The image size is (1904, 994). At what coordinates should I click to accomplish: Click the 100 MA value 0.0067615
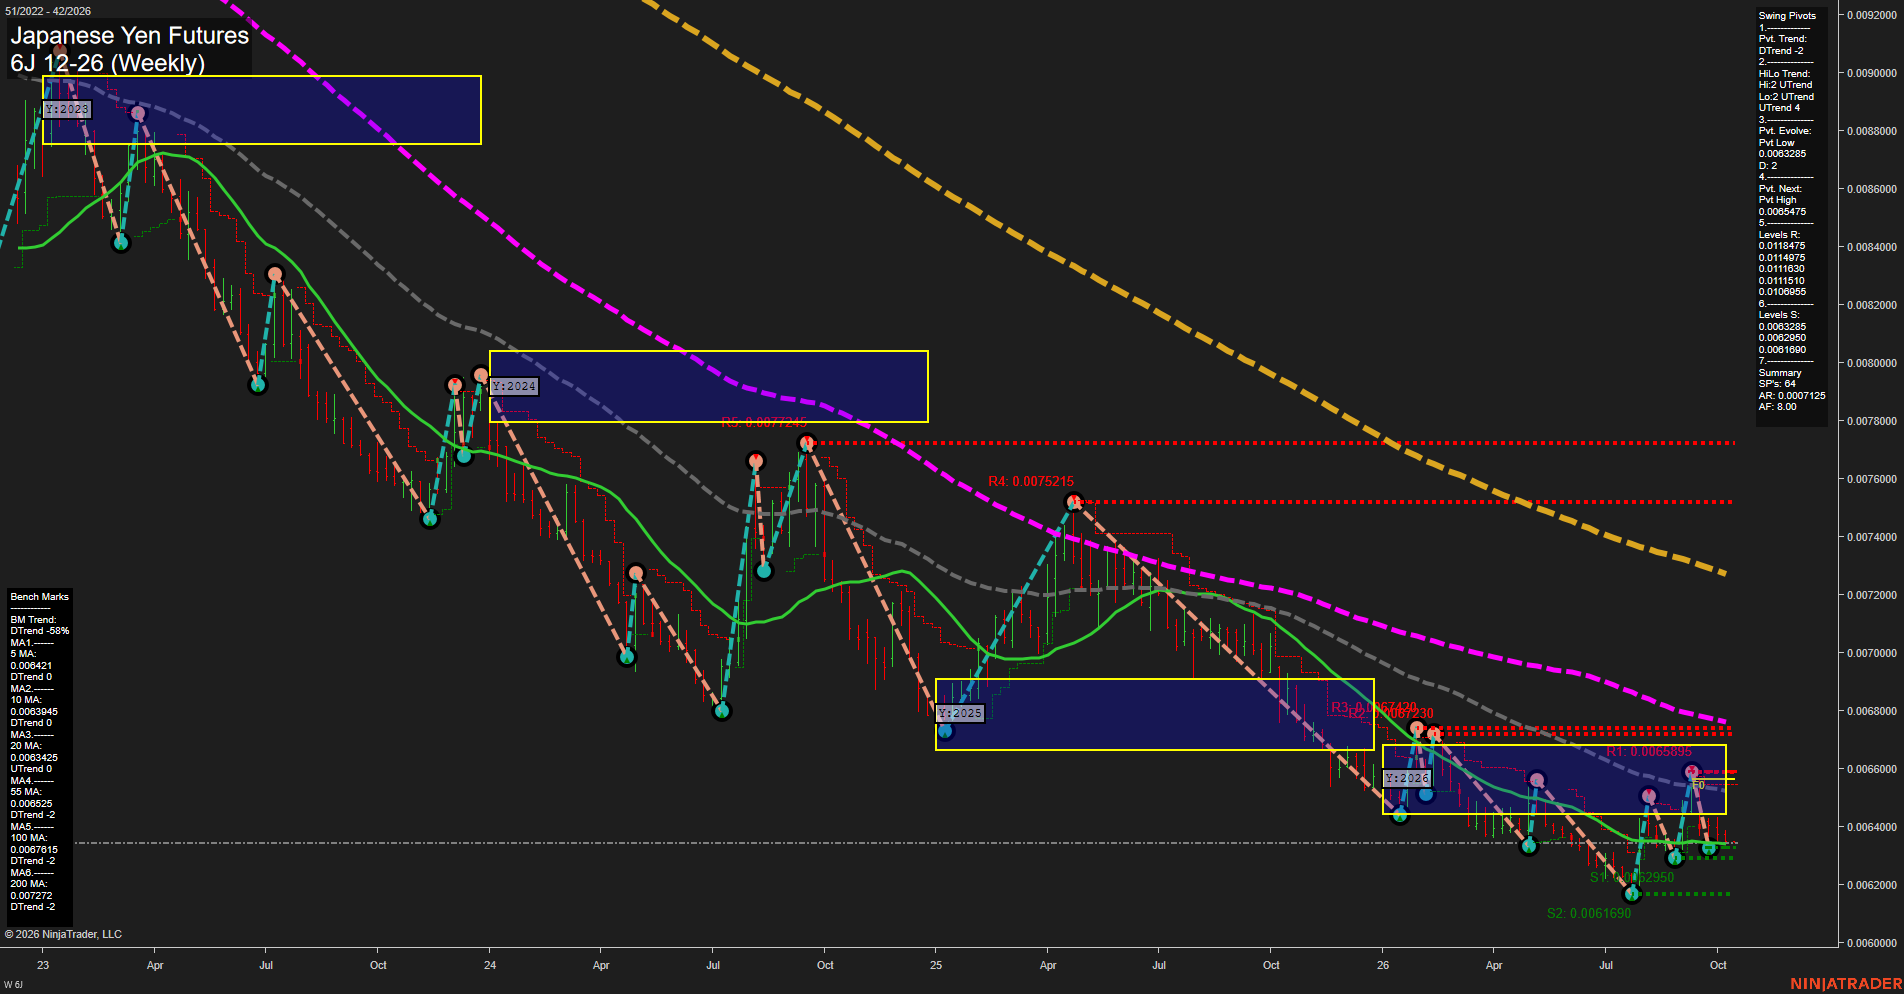point(34,850)
